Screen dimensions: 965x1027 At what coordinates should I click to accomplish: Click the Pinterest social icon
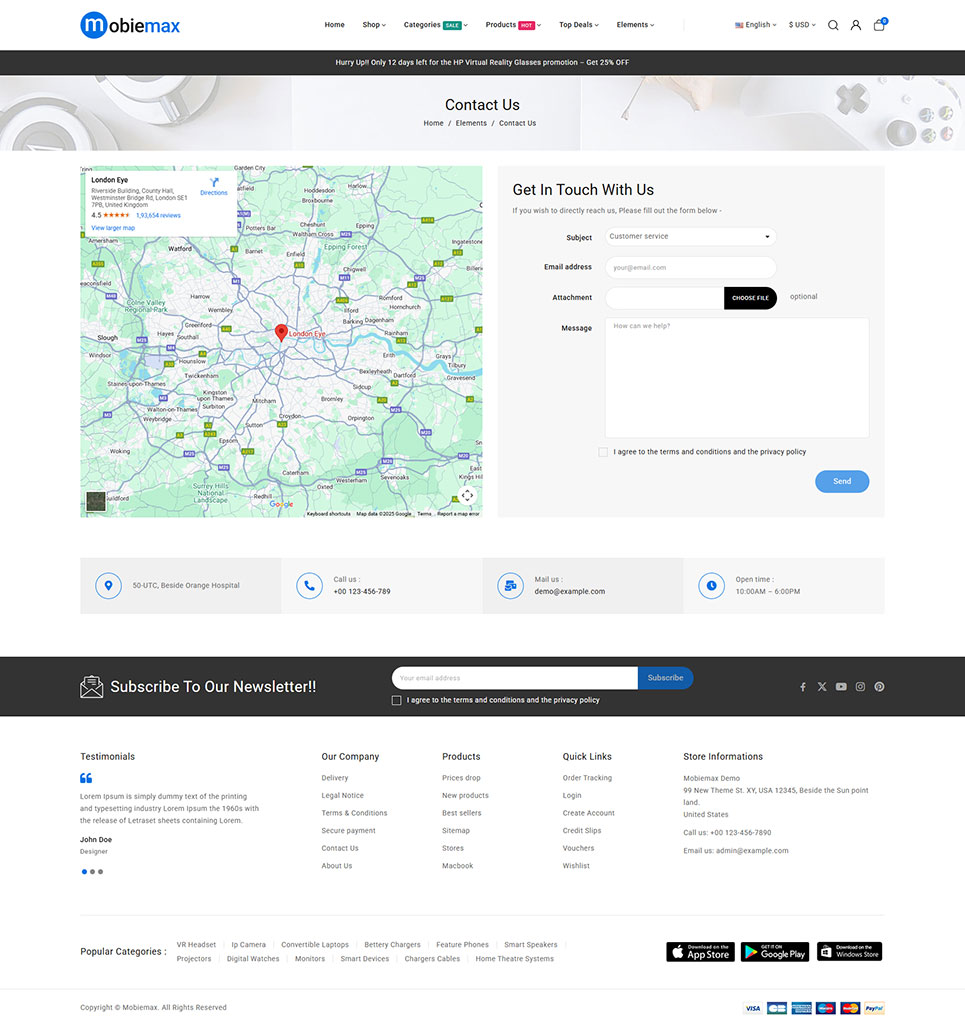pyautogui.click(x=880, y=687)
